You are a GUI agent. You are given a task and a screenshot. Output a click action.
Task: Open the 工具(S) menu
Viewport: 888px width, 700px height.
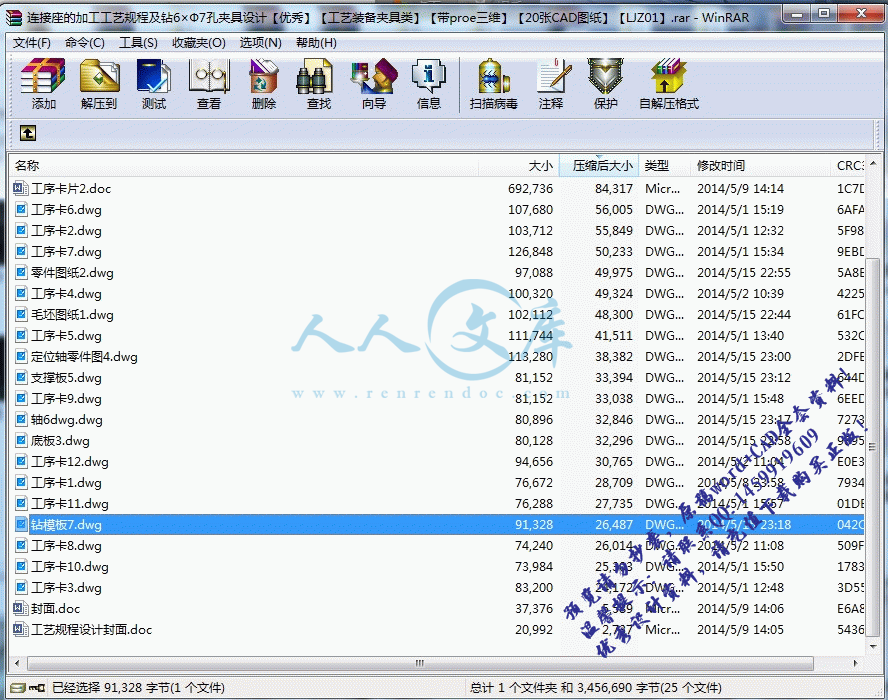point(138,42)
